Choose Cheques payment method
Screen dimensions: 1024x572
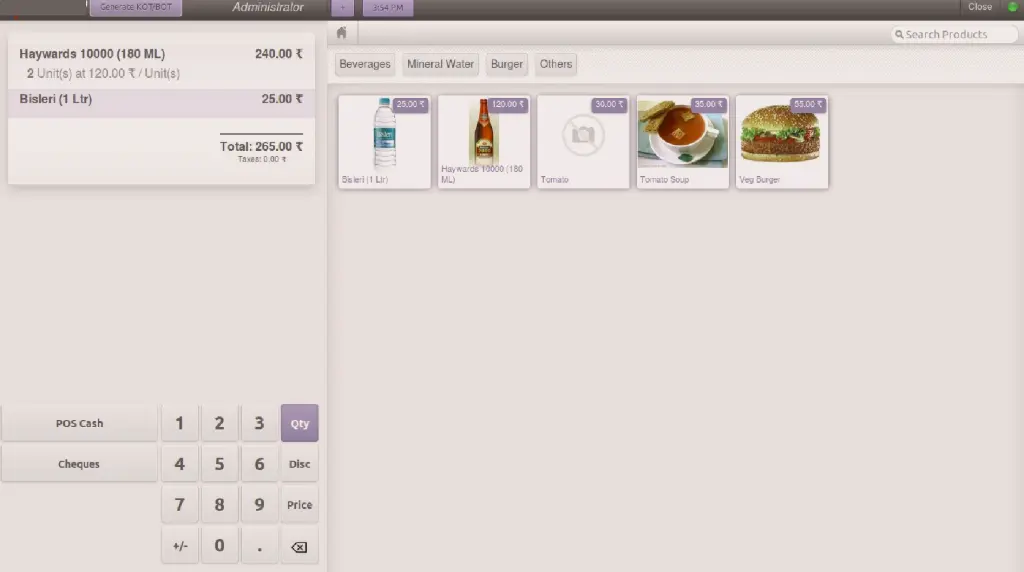coord(79,464)
